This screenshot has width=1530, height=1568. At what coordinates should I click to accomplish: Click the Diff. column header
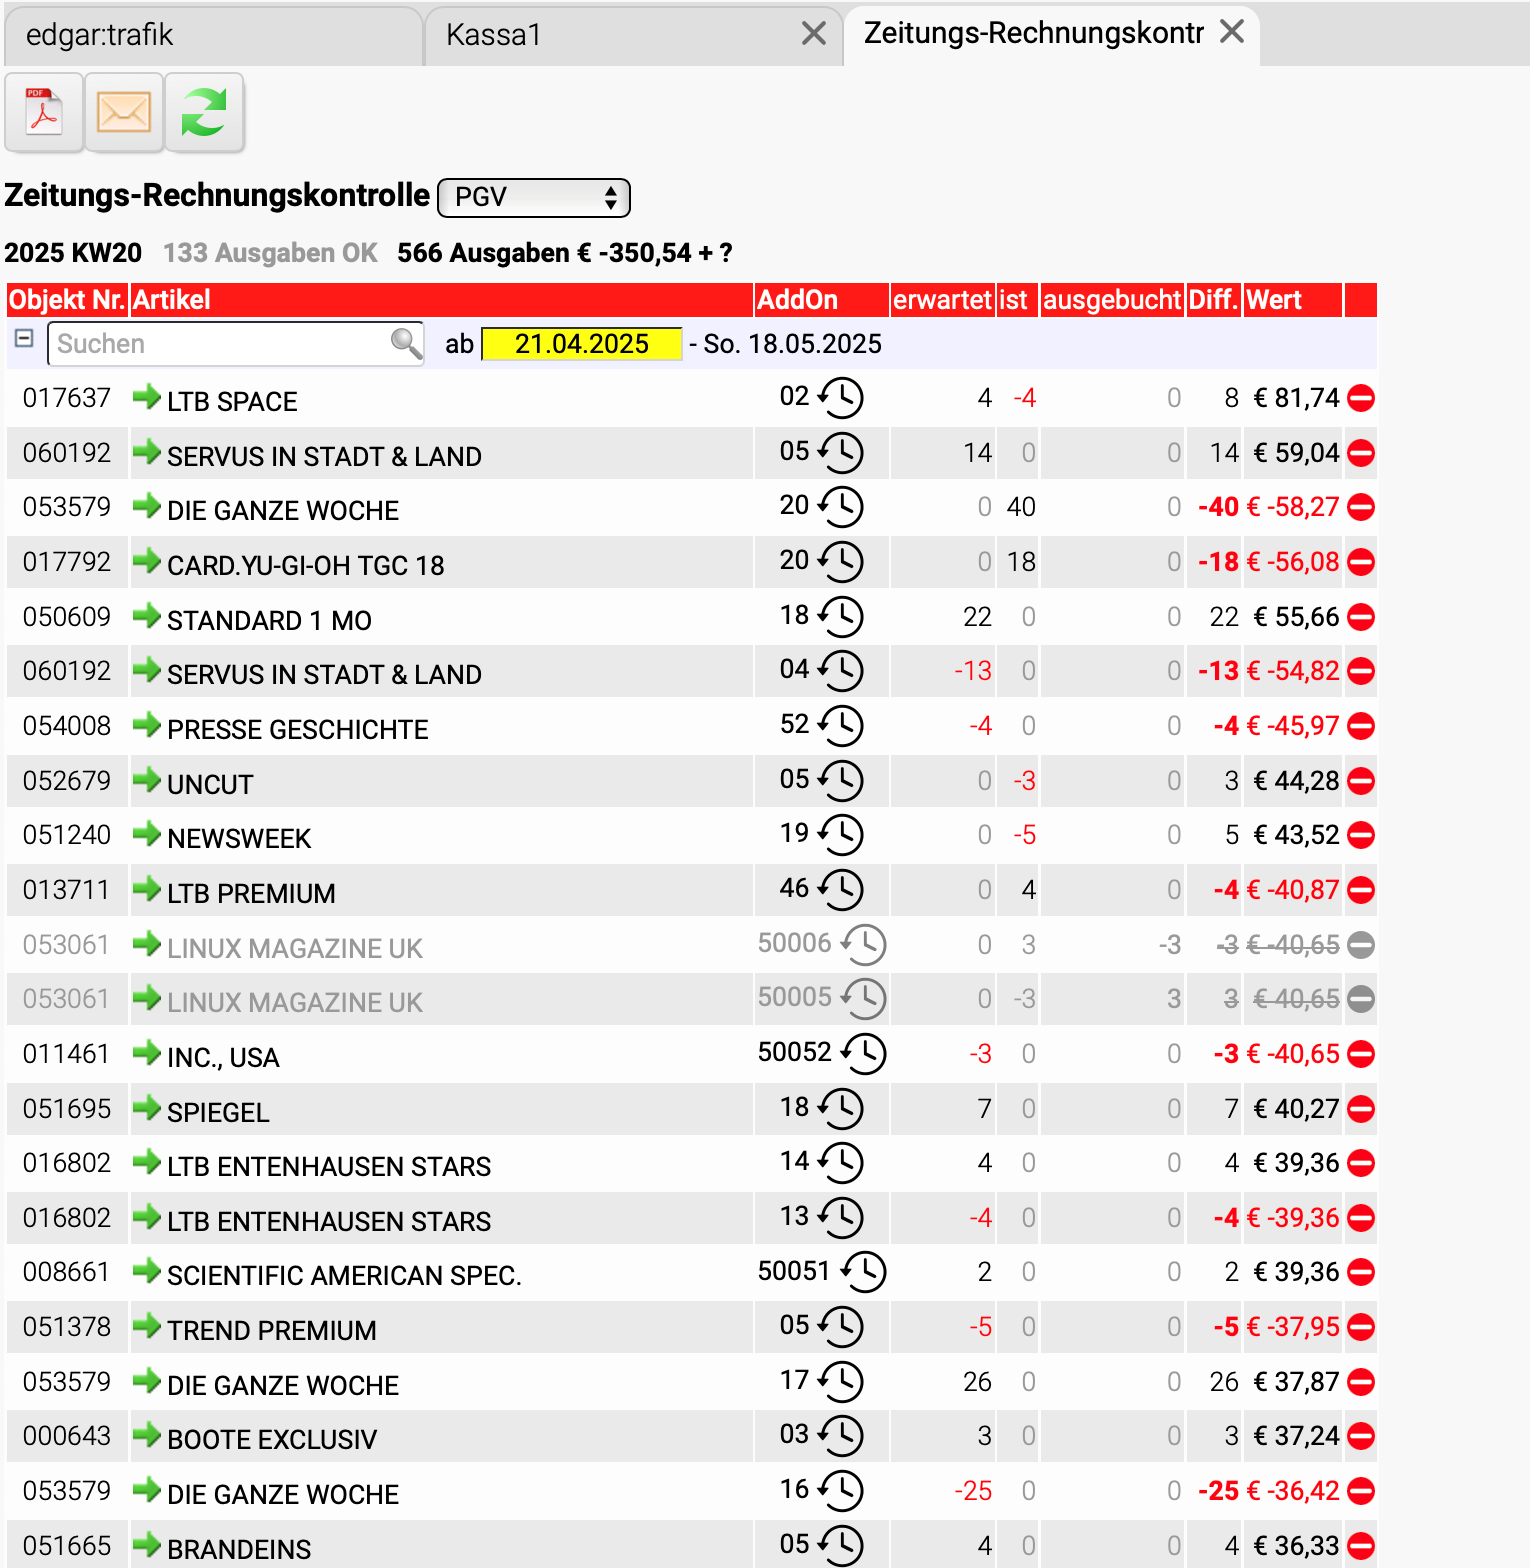[x=1214, y=300]
